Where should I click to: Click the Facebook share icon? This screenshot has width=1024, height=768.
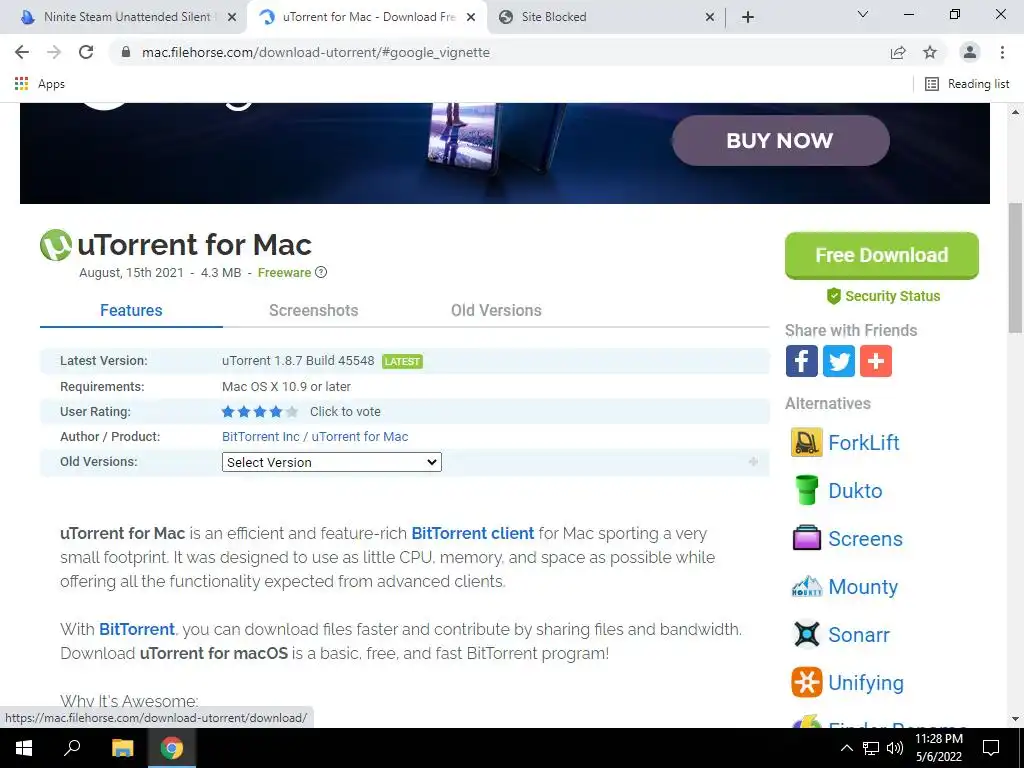[x=801, y=361]
